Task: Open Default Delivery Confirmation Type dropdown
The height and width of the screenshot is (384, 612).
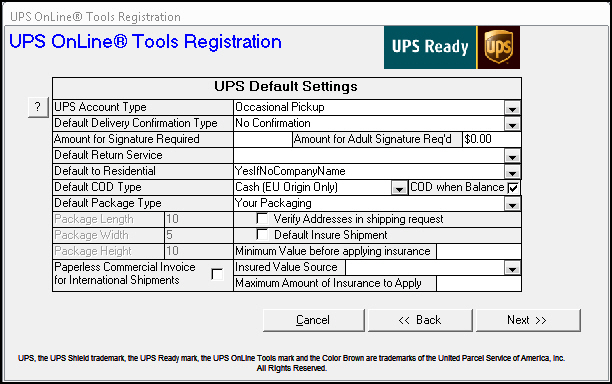Action: click(512, 124)
